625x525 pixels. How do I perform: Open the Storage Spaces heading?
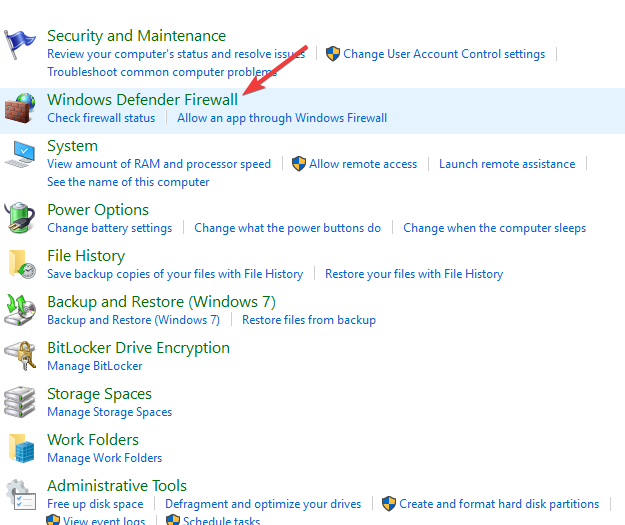pyautogui.click(x=99, y=394)
